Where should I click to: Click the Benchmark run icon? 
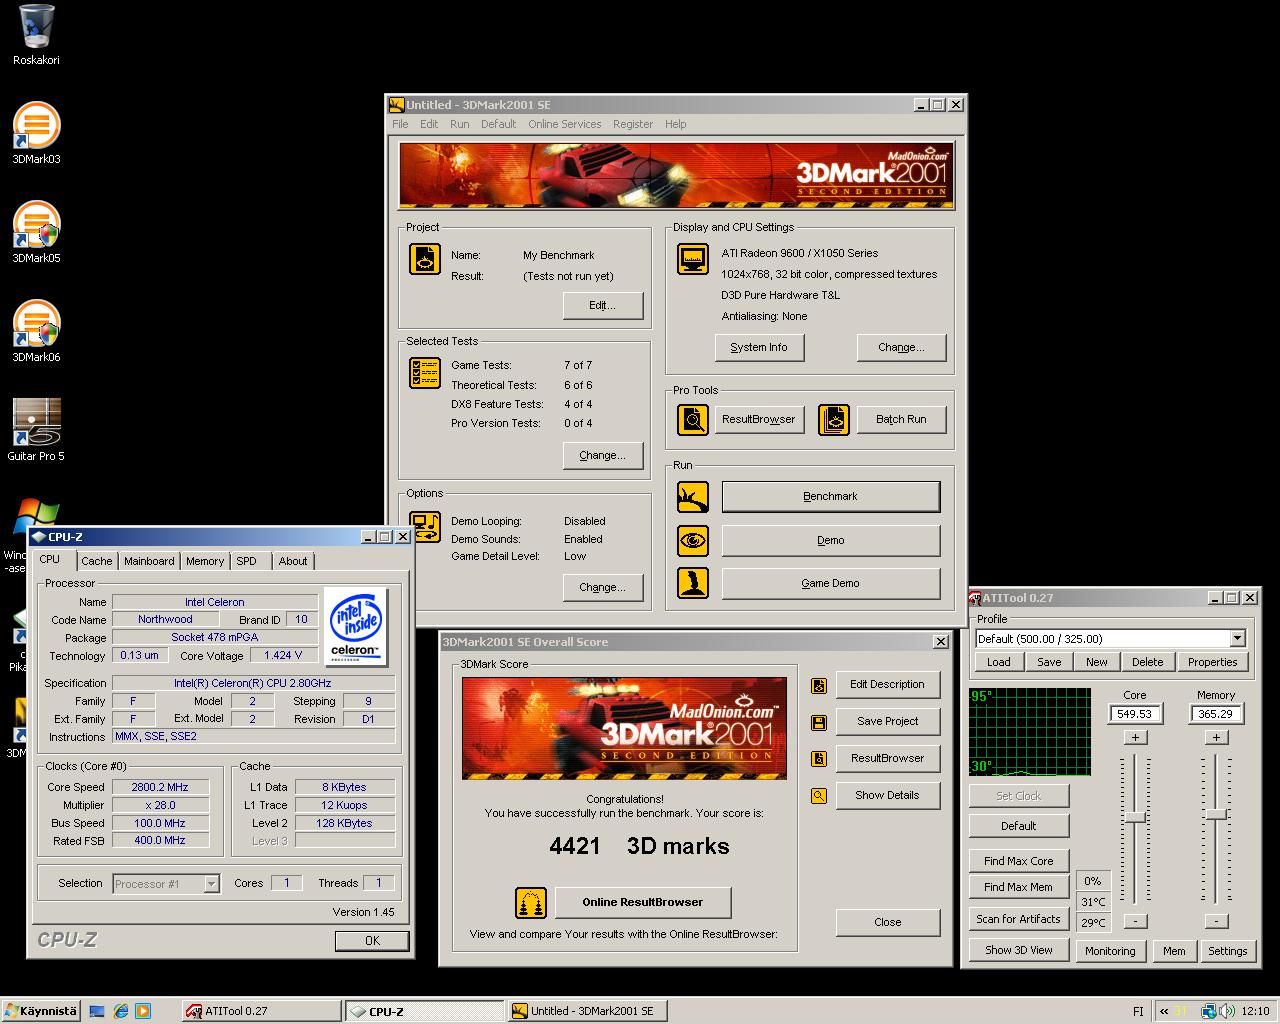(x=693, y=497)
